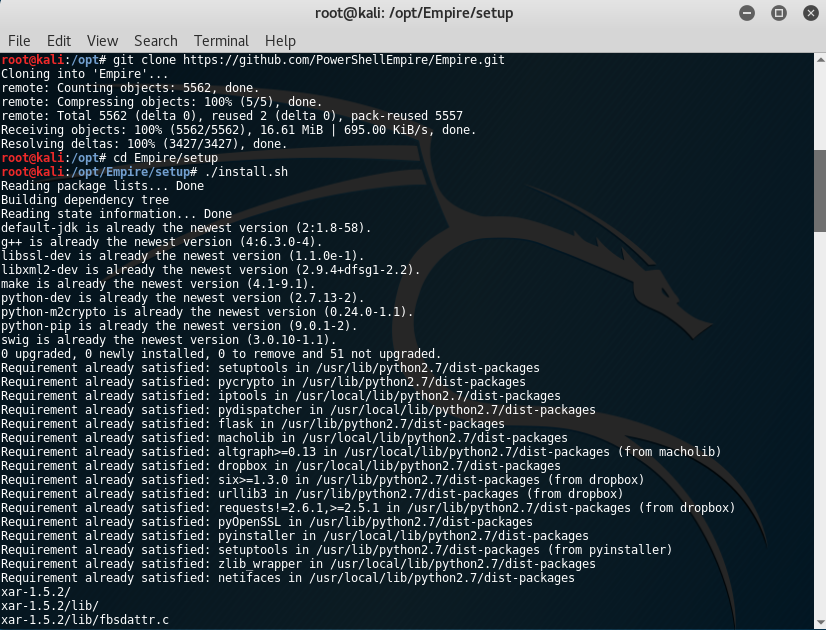Click the 'python-m2crypto' version line
The height and width of the screenshot is (630, 826).
click(x=207, y=312)
